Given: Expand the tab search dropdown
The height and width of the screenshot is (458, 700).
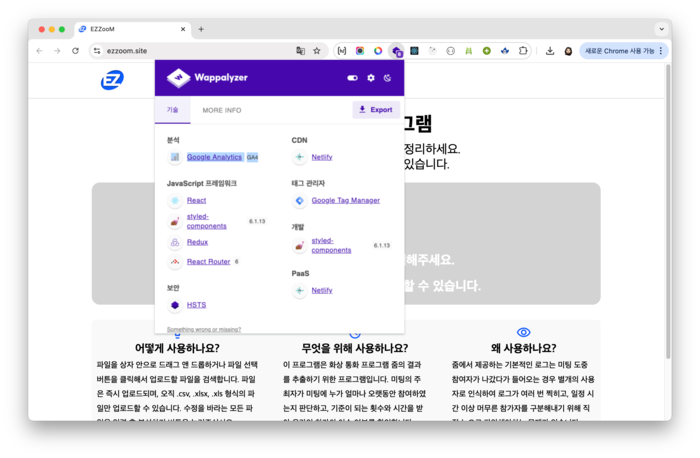Looking at the screenshot, I should point(662,29).
